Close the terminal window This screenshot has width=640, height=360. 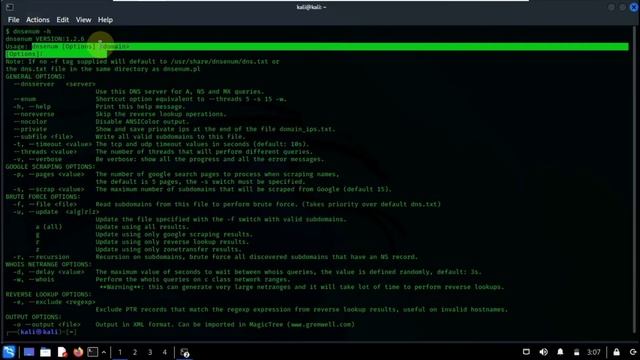point(634,7)
